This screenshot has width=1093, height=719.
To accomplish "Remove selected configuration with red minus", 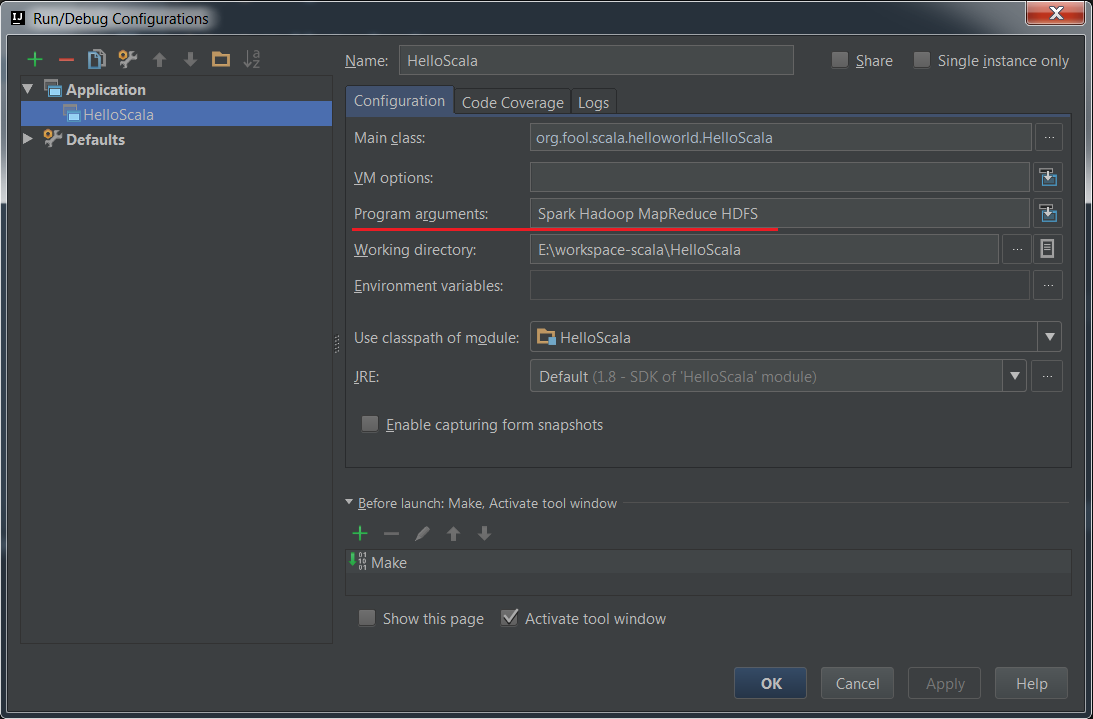I will point(66,60).
